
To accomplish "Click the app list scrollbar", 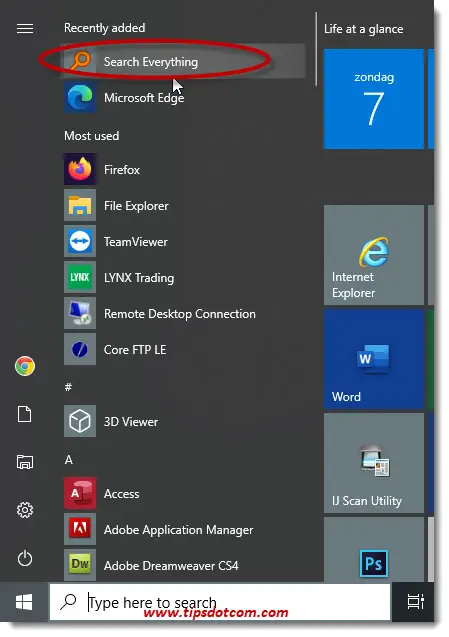I will coord(316,49).
